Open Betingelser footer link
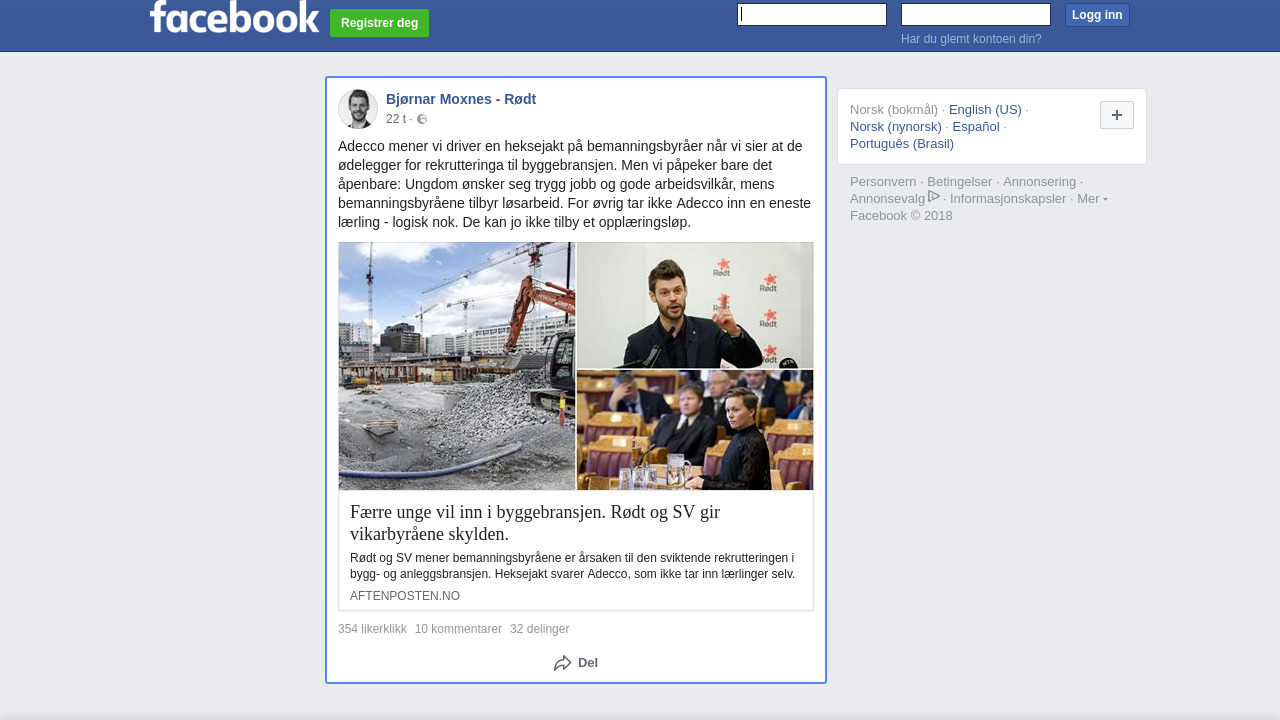Viewport: 1280px width, 720px height. click(960, 182)
